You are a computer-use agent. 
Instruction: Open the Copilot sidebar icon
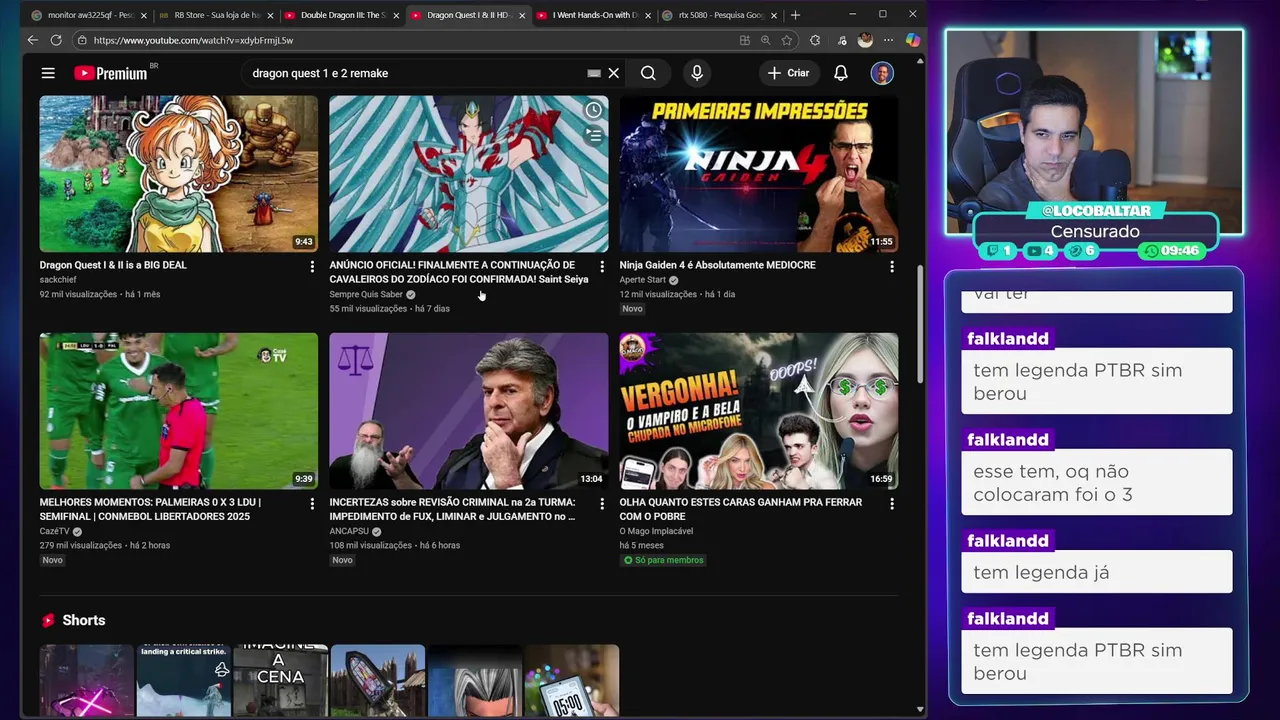[x=912, y=40]
